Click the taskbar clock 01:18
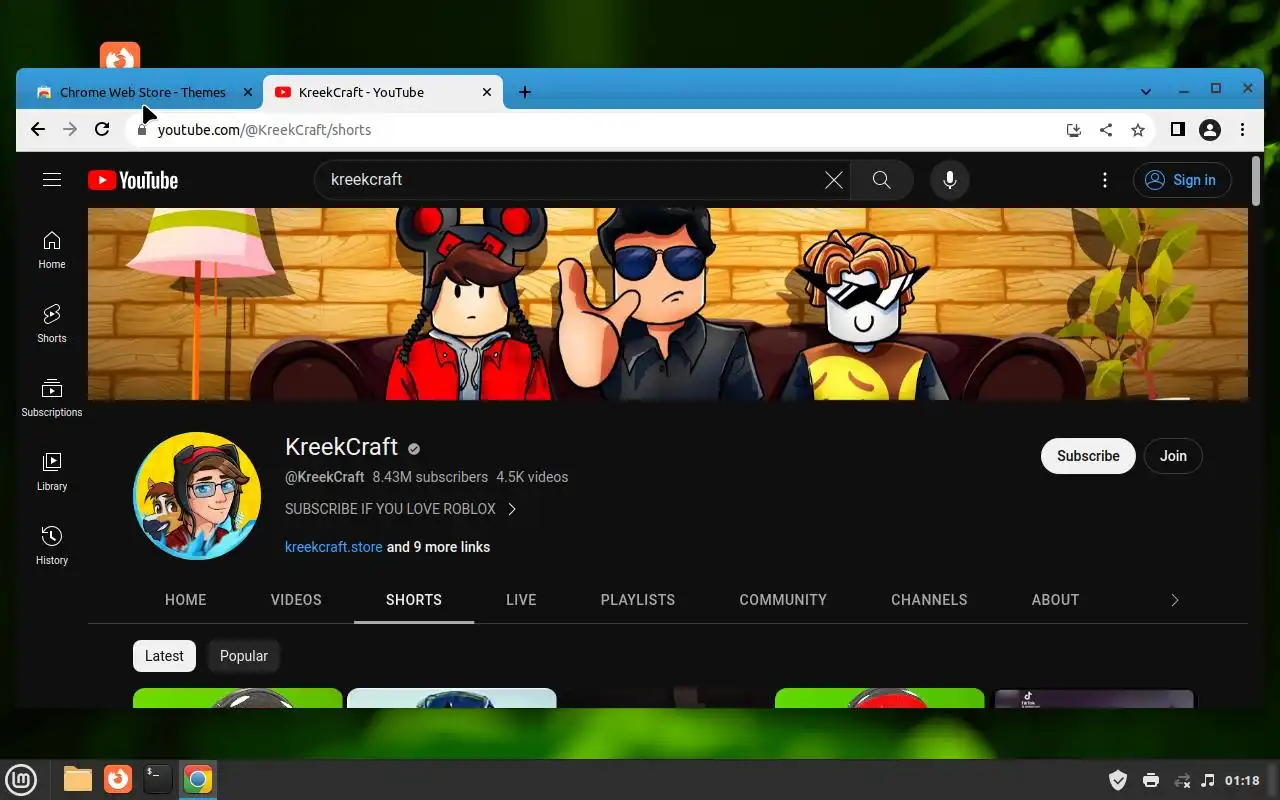The image size is (1280, 800). pyautogui.click(x=1242, y=780)
